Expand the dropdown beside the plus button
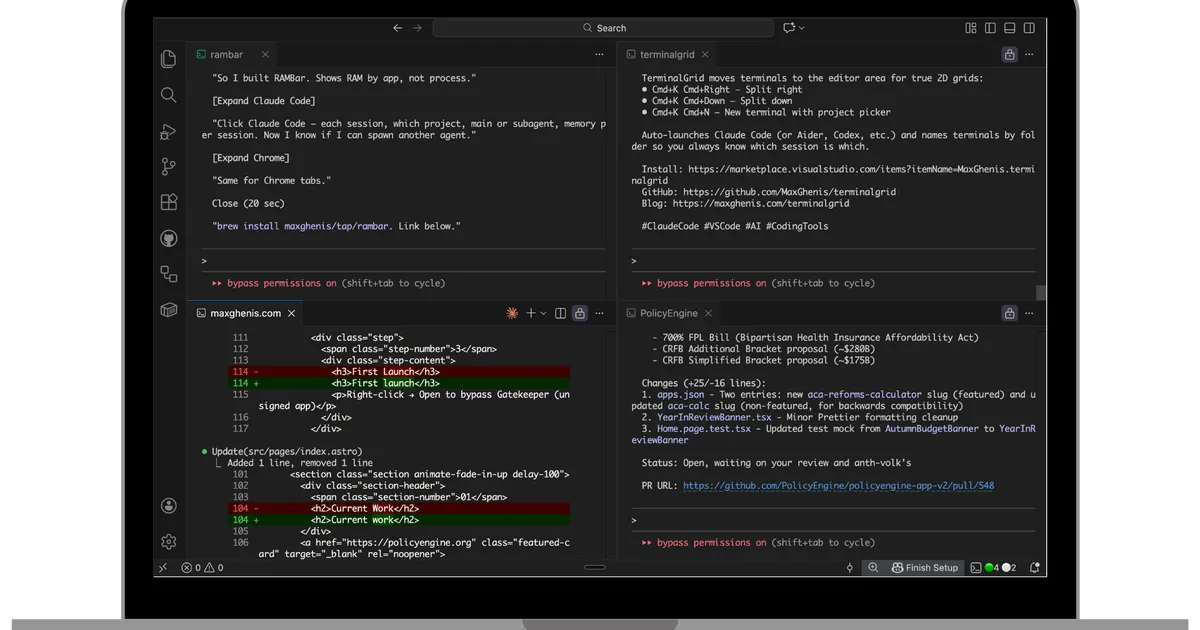 coord(543,313)
